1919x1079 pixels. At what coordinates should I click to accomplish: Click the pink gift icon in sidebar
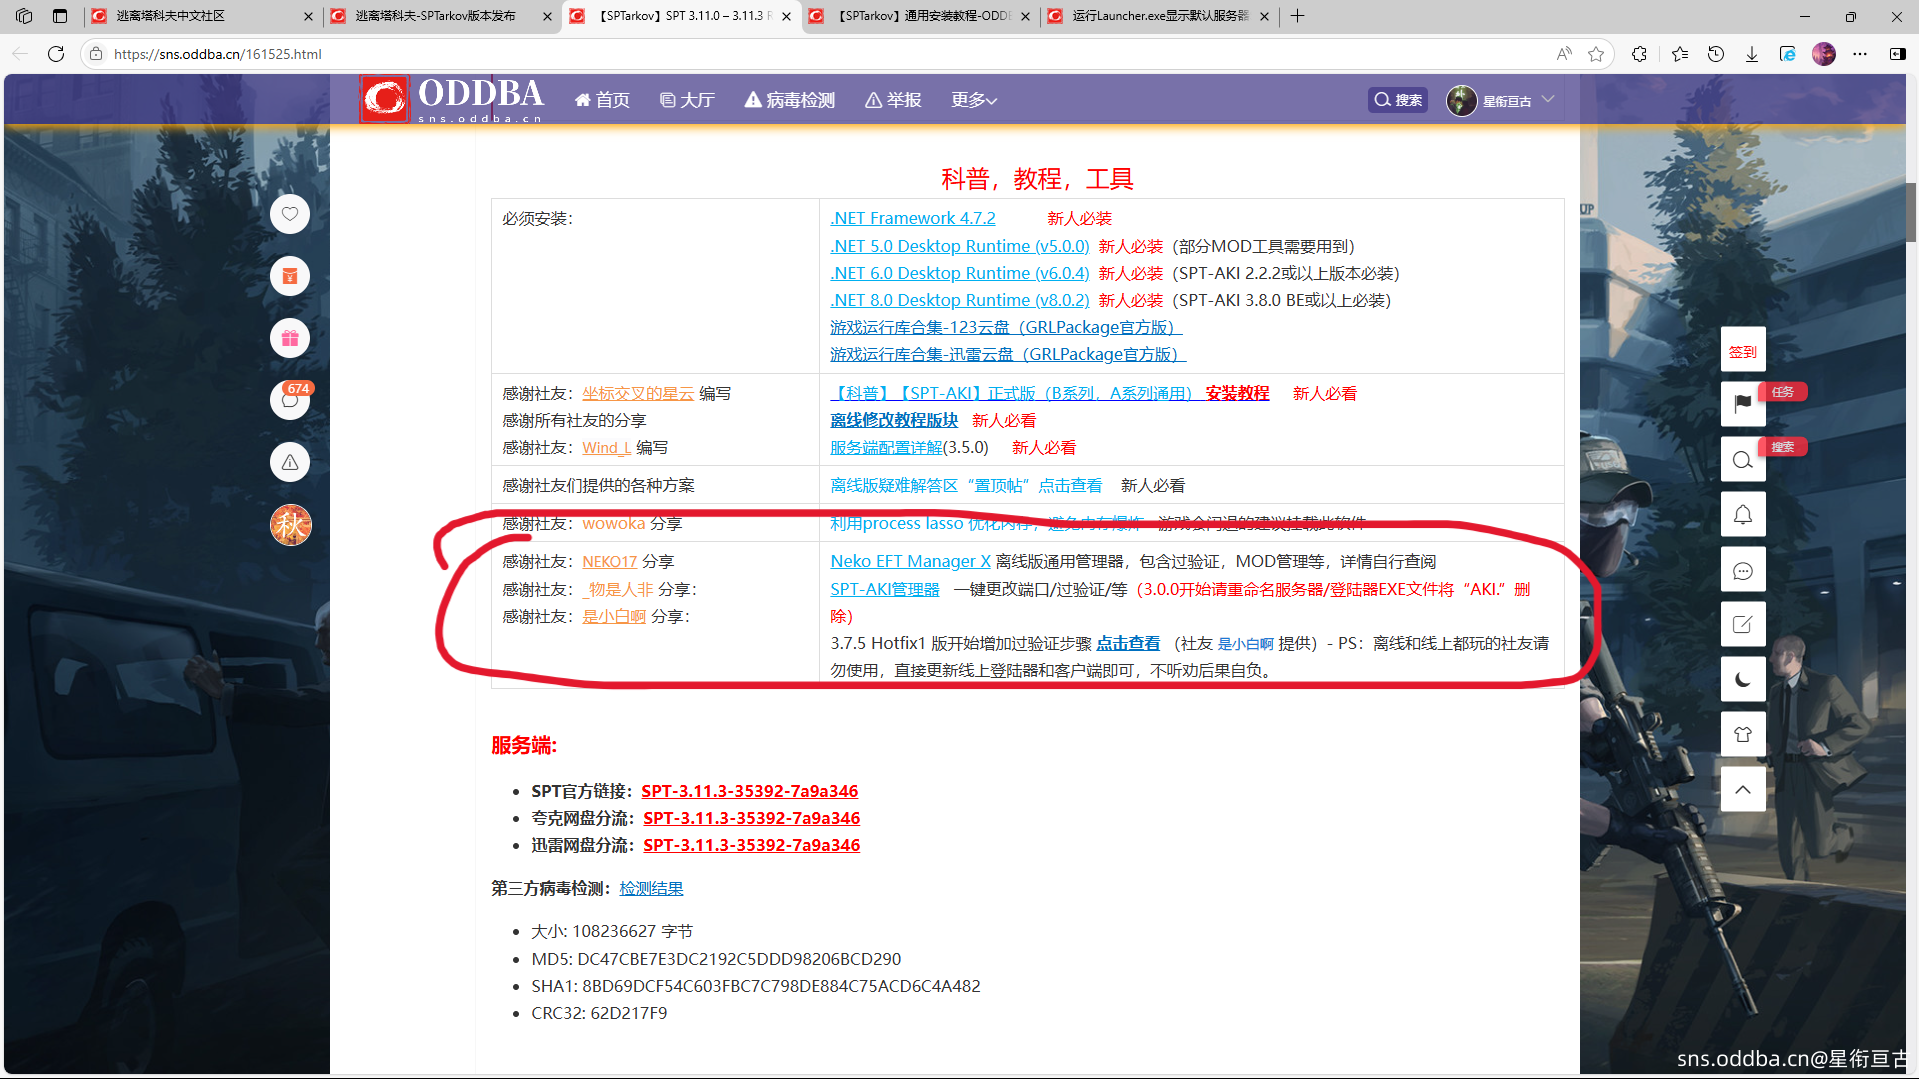[x=290, y=338]
